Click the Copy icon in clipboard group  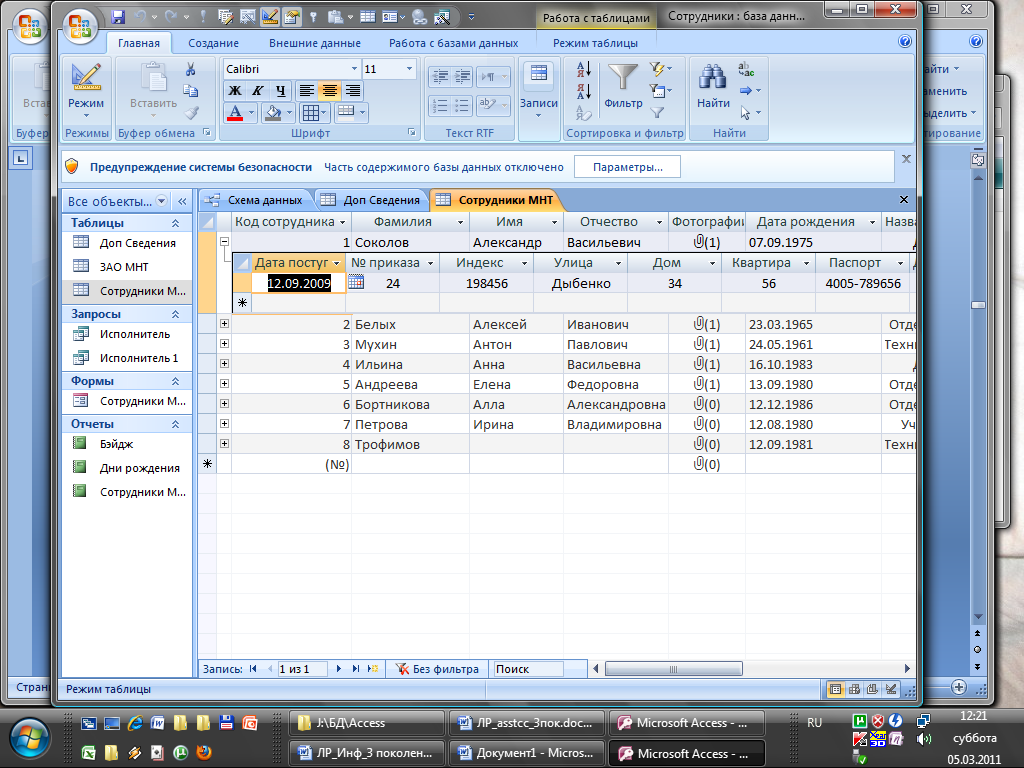click(191, 91)
